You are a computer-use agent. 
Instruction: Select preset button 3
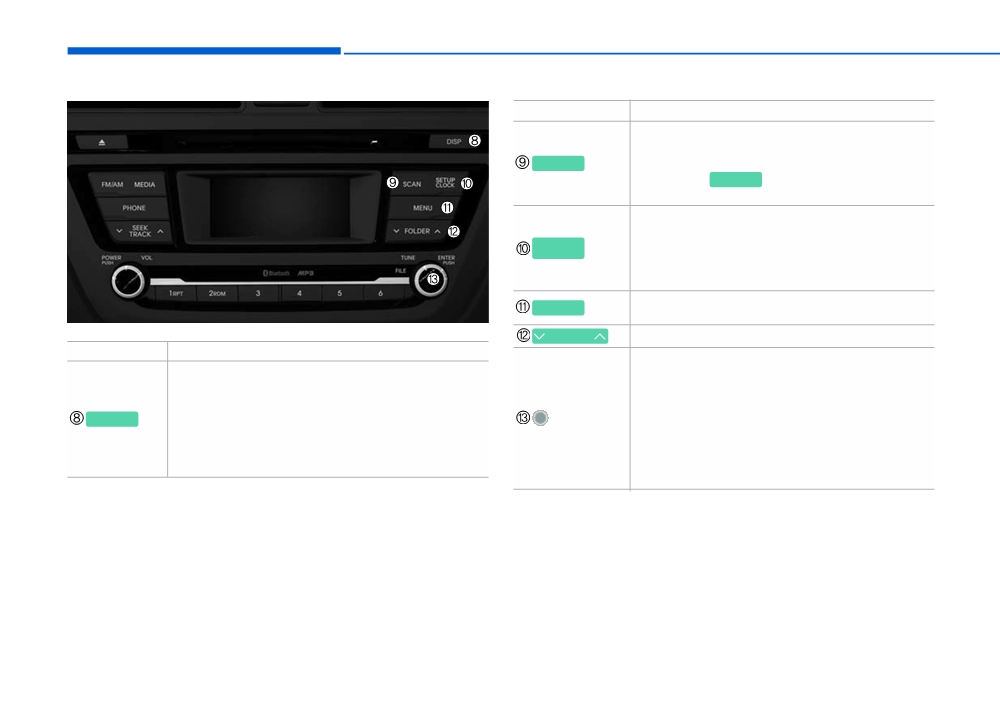[258, 293]
